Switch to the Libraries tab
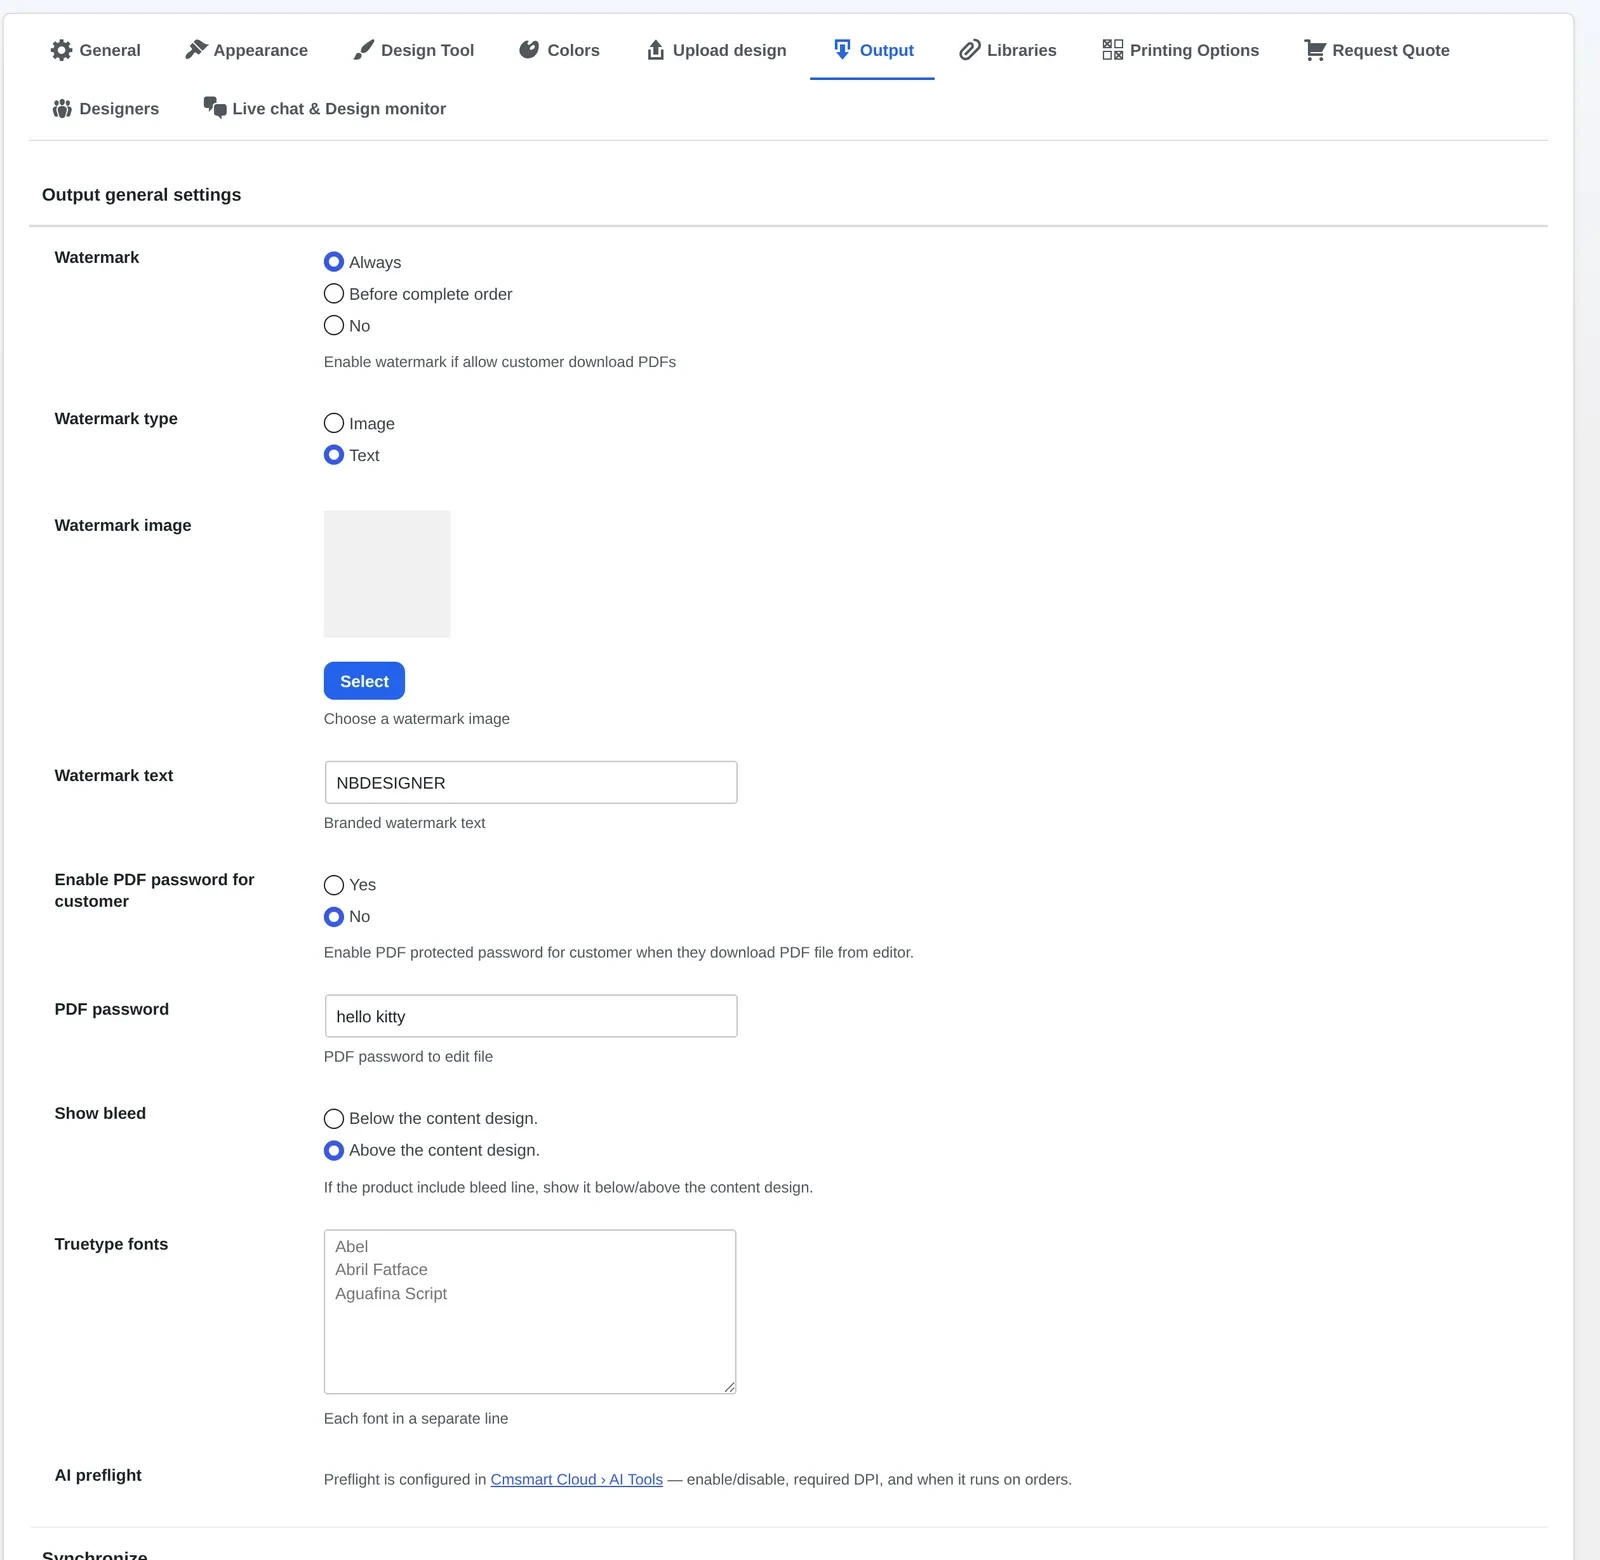The image size is (1600, 1560). coord(1008,50)
